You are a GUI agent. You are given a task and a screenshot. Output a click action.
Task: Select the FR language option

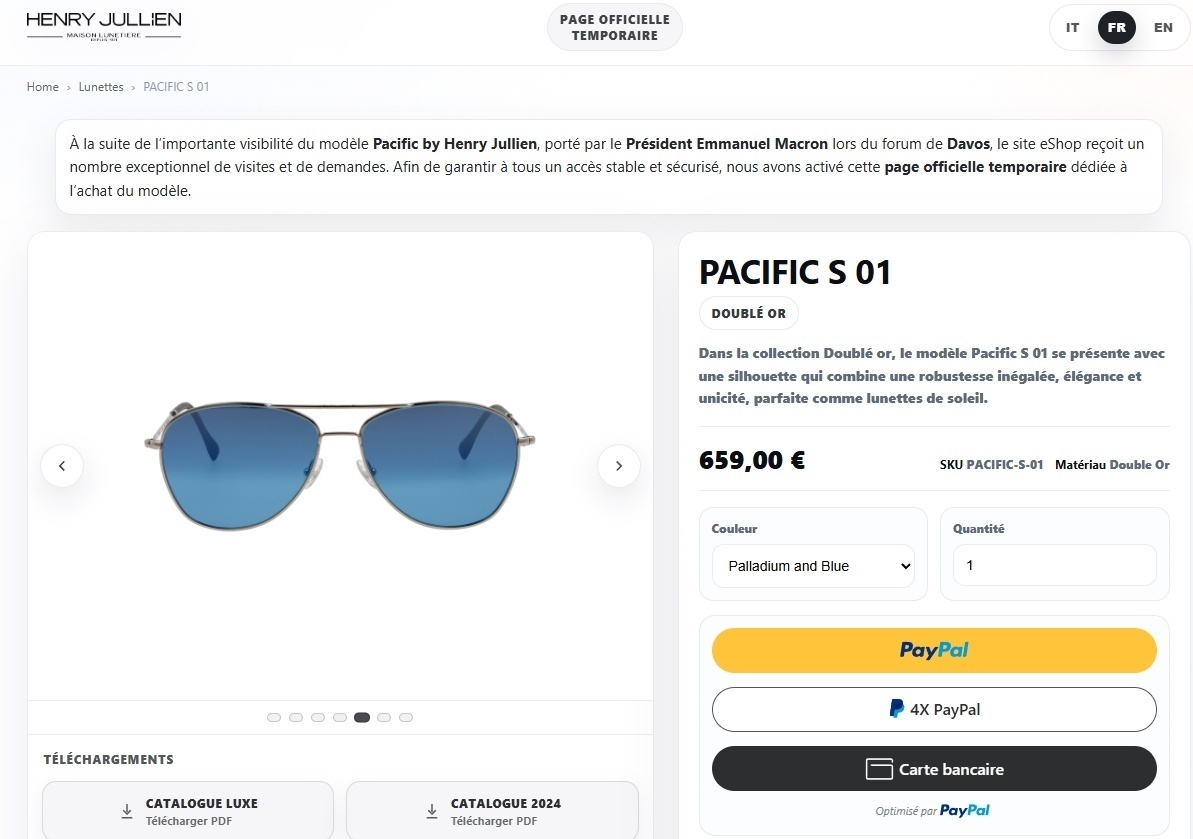(x=1117, y=27)
